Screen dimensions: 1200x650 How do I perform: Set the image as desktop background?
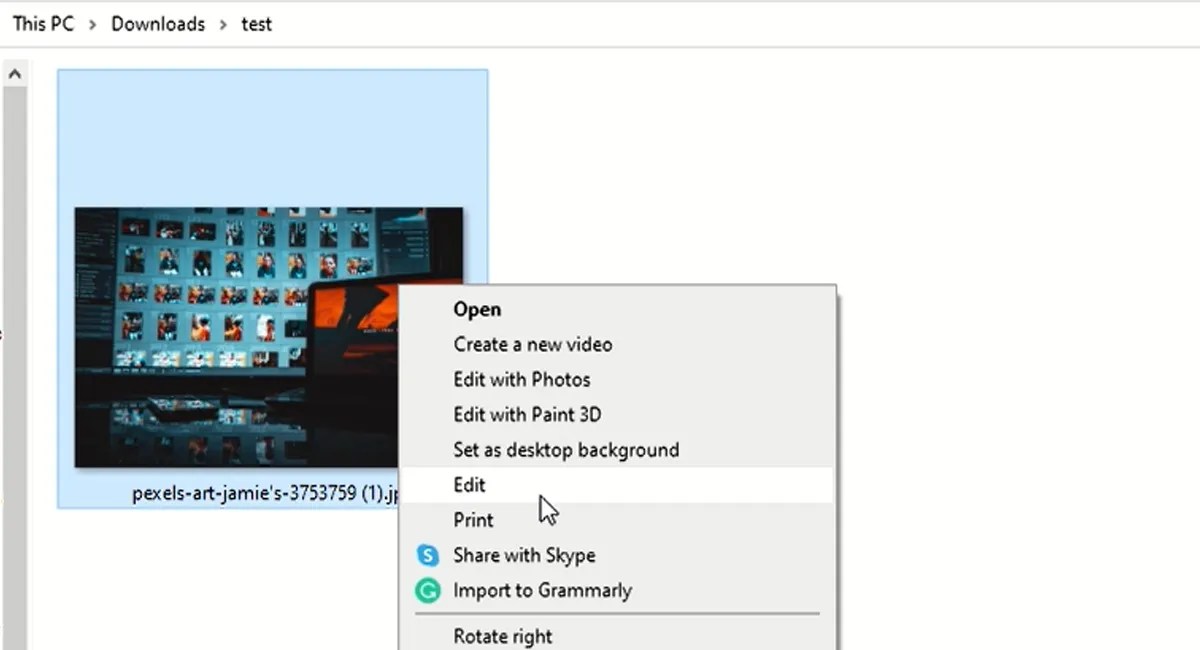566,449
